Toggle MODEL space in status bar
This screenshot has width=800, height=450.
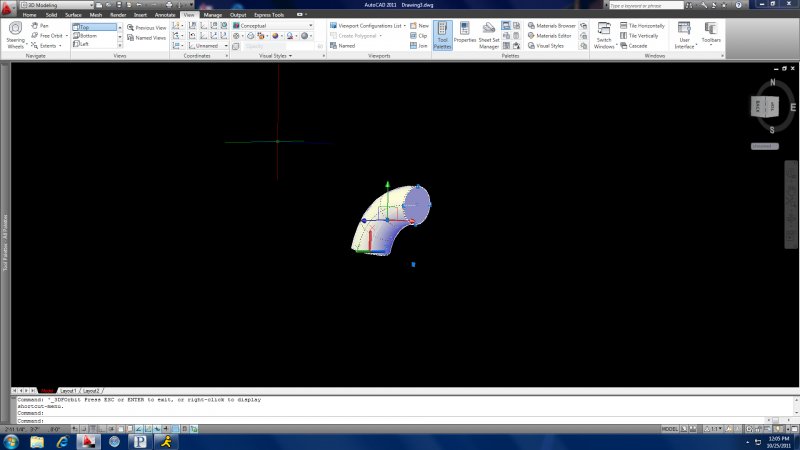670,427
